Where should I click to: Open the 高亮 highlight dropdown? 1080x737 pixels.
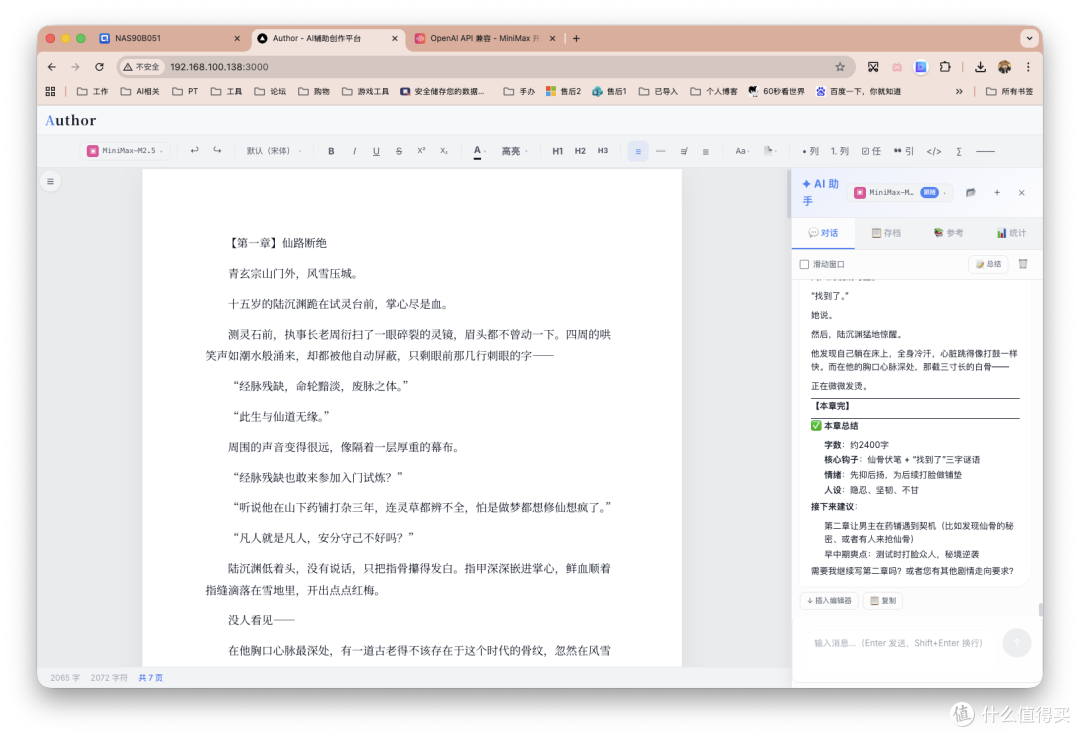click(515, 151)
